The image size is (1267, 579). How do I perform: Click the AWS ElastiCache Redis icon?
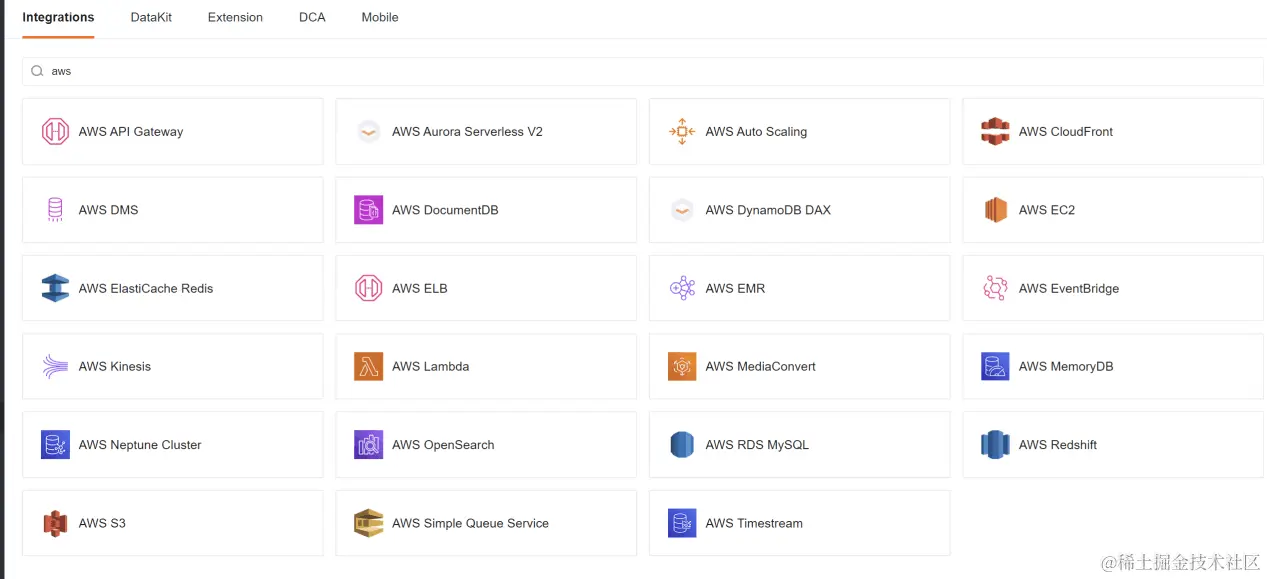pyautogui.click(x=55, y=288)
